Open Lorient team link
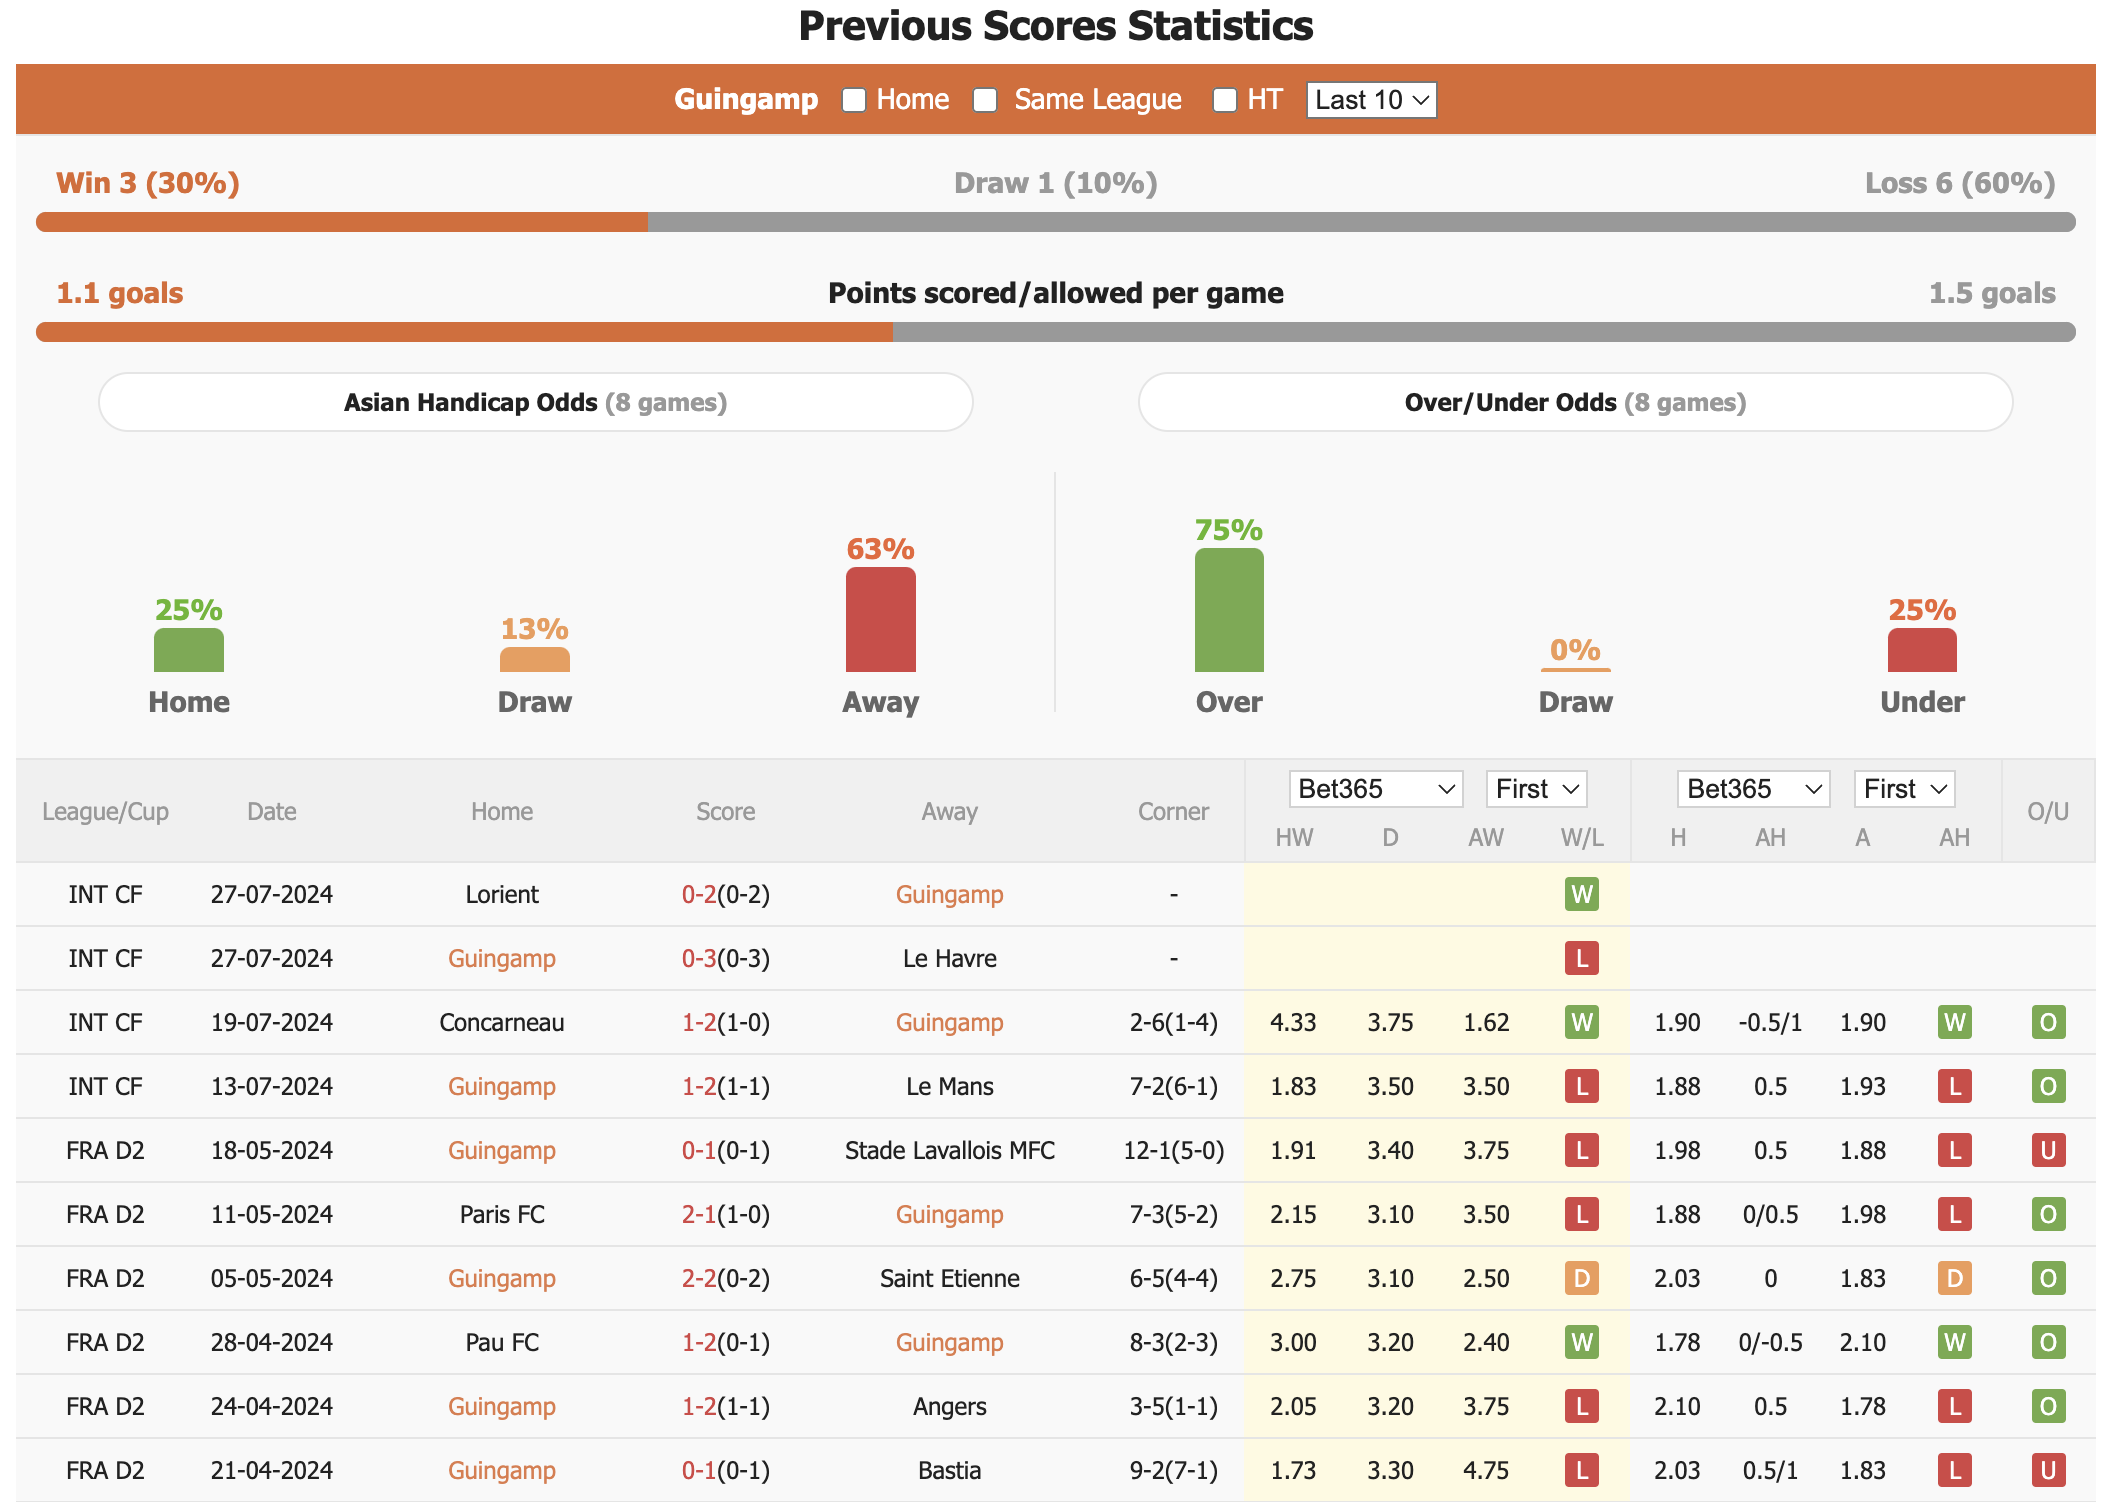 502,894
